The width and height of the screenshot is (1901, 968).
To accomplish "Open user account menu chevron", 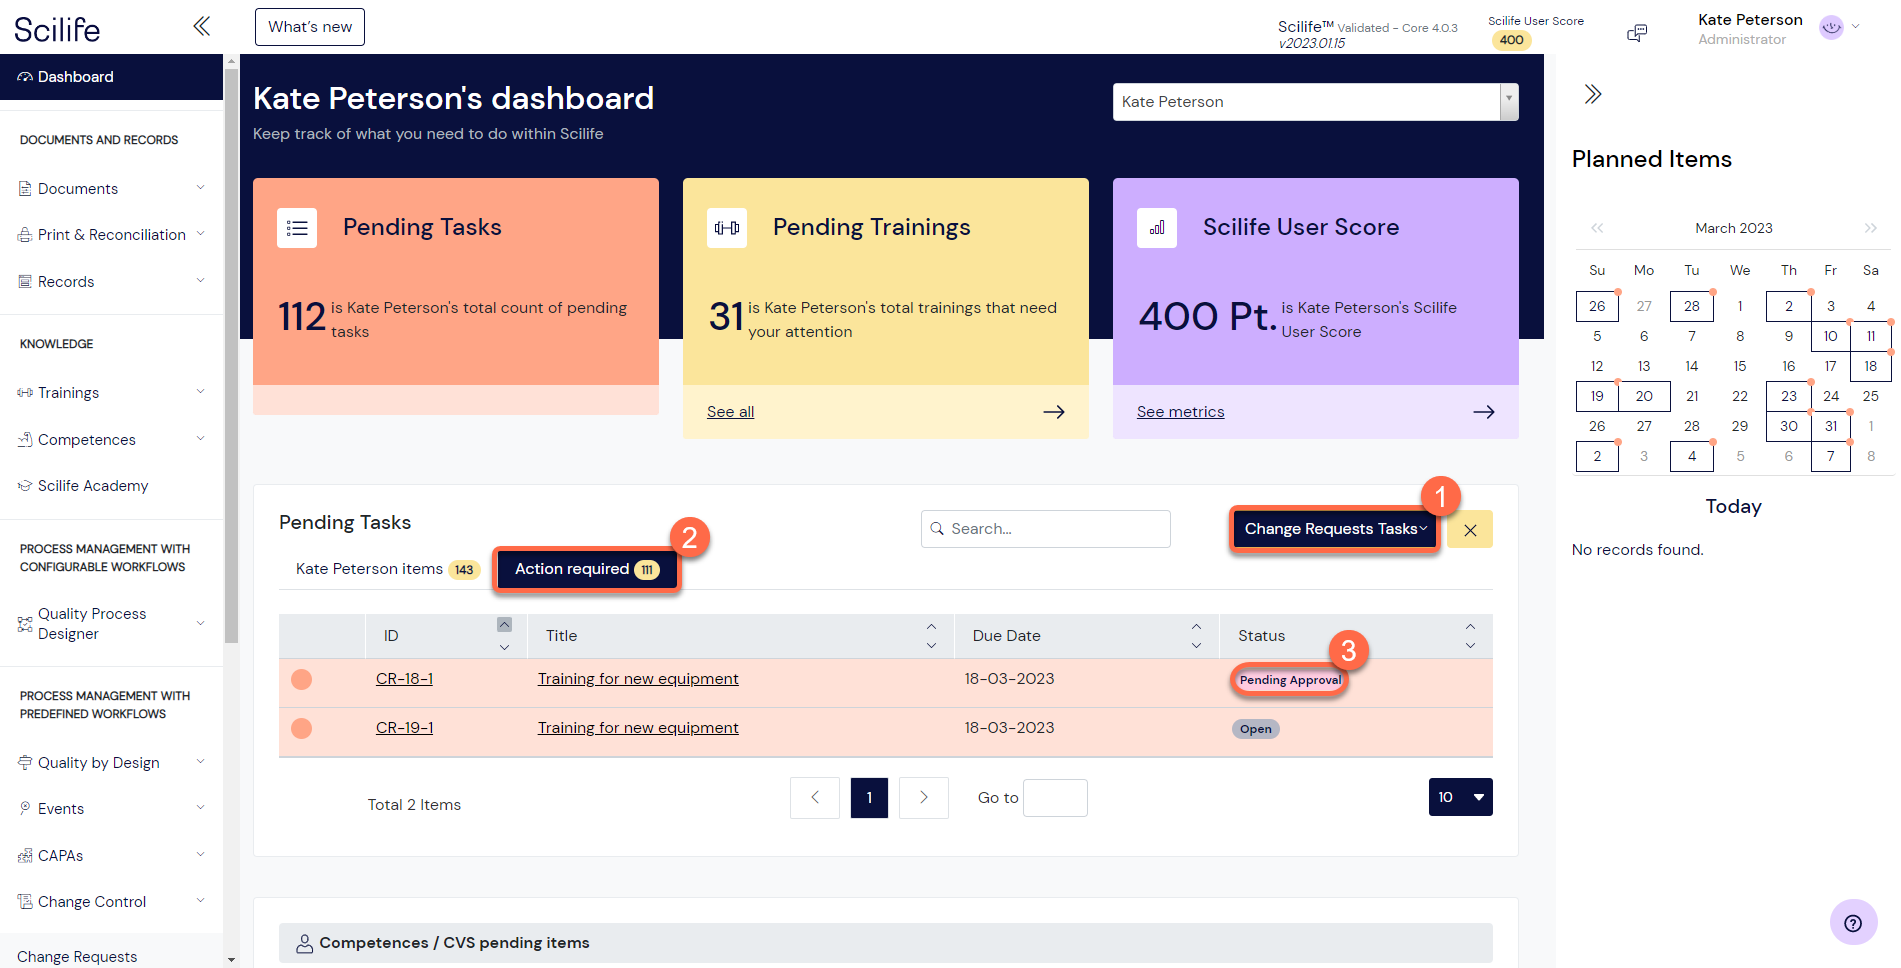I will pyautogui.click(x=1856, y=27).
